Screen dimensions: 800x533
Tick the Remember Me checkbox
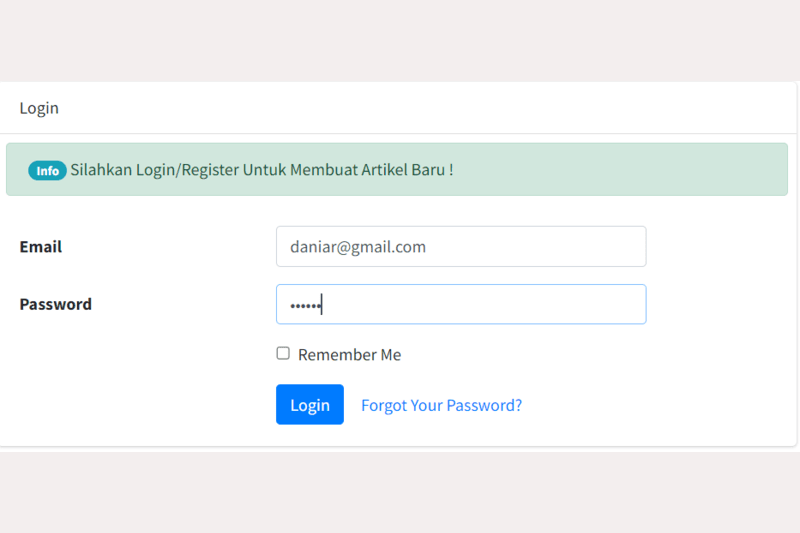(x=283, y=353)
